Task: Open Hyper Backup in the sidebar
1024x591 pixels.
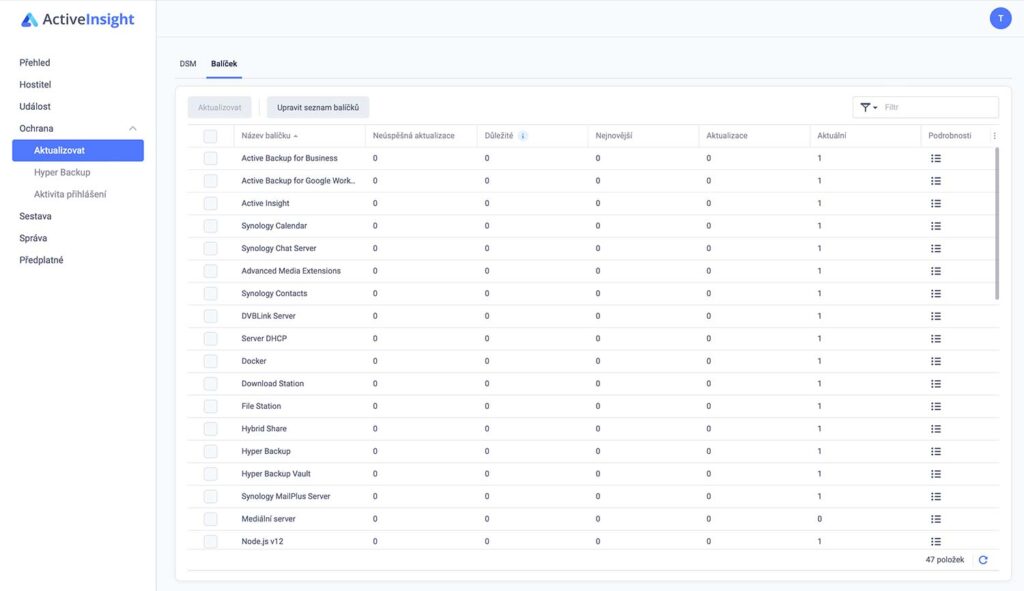Action: click(x=62, y=172)
